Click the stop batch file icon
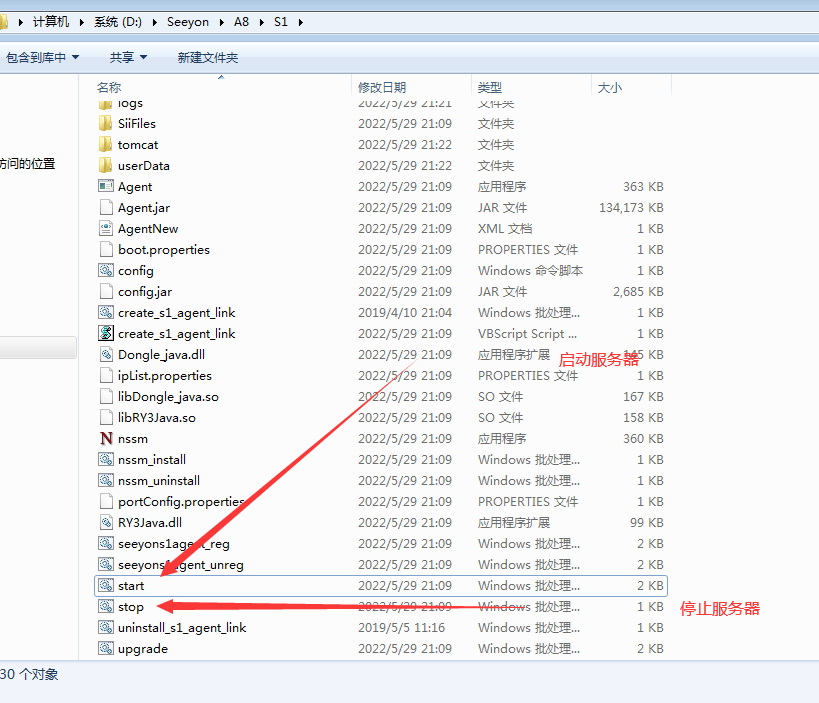The height and width of the screenshot is (703, 819). 106,606
